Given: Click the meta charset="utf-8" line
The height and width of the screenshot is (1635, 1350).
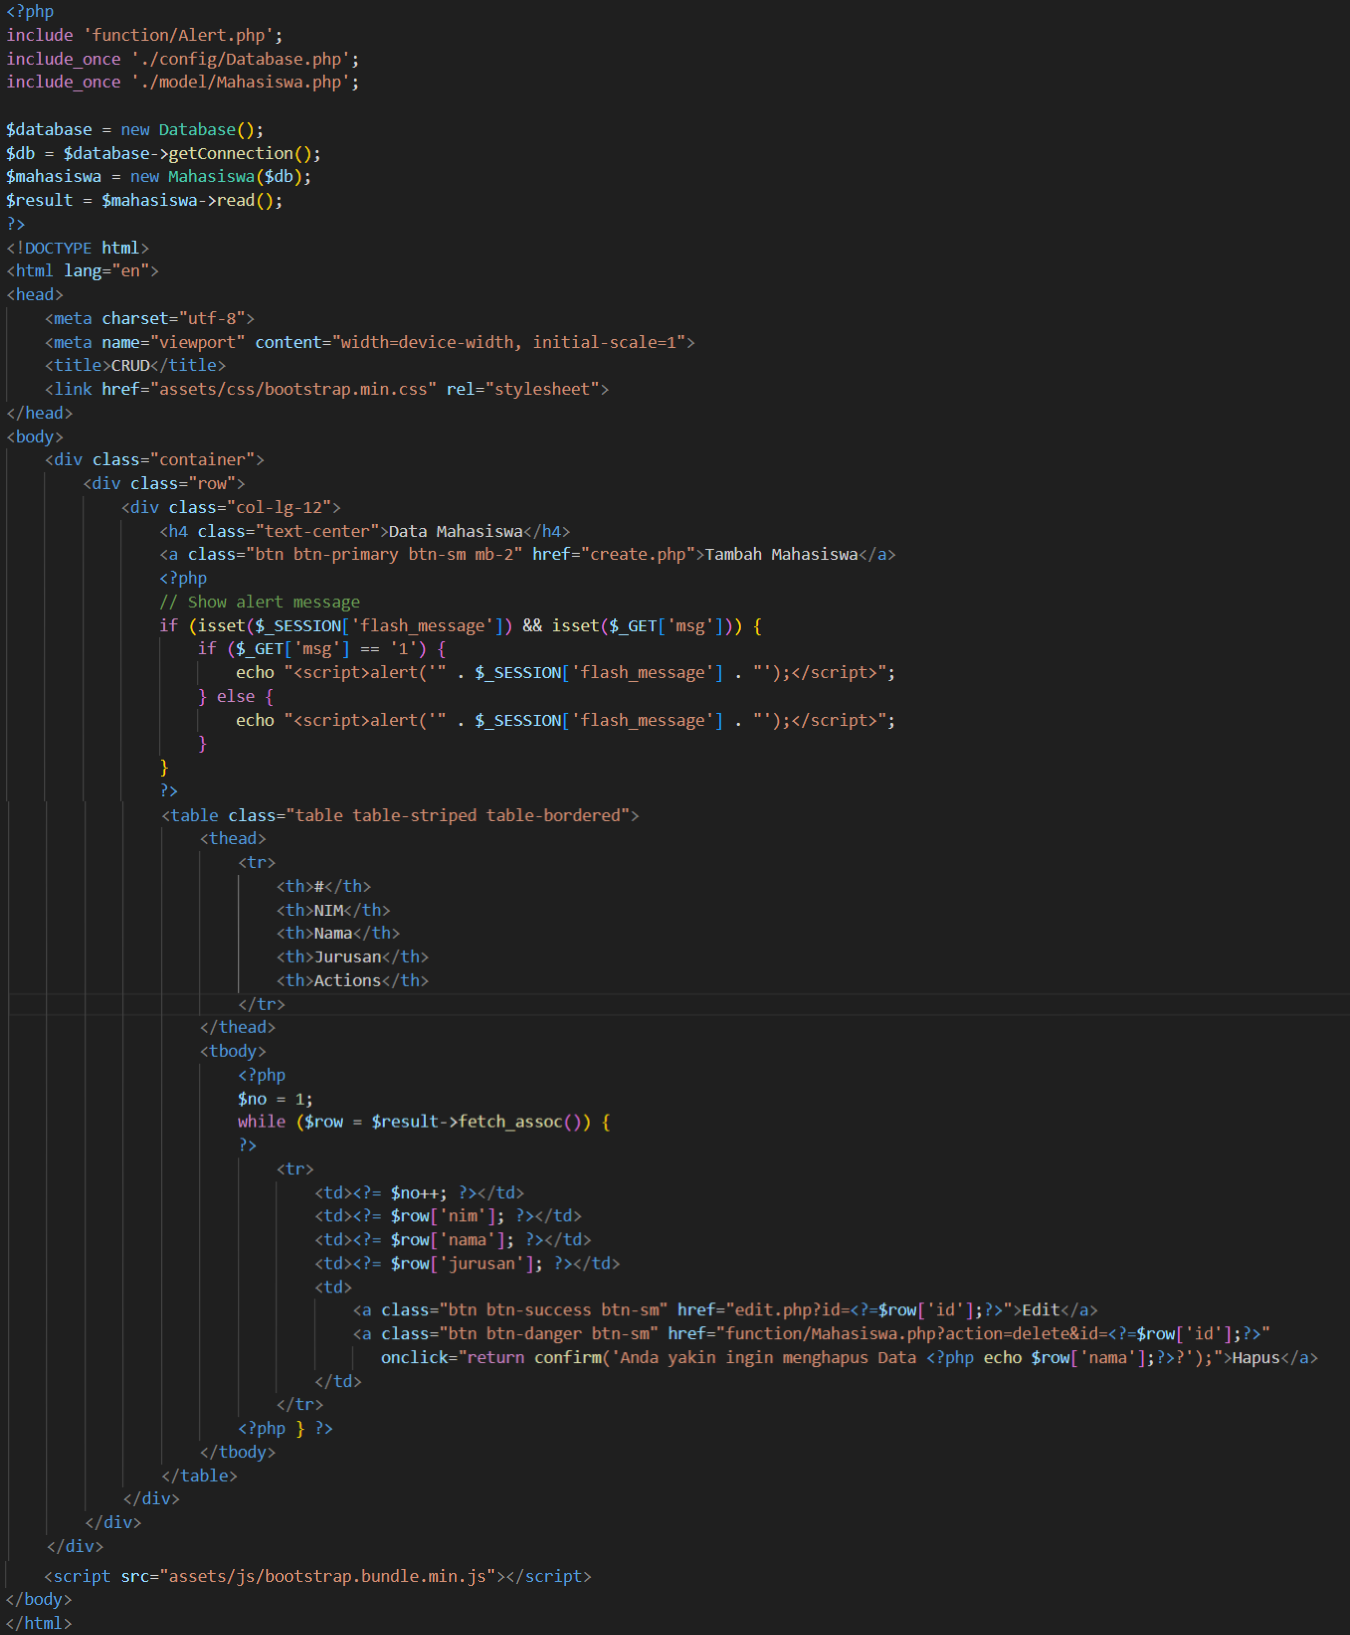Looking at the screenshot, I should (x=150, y=319).
